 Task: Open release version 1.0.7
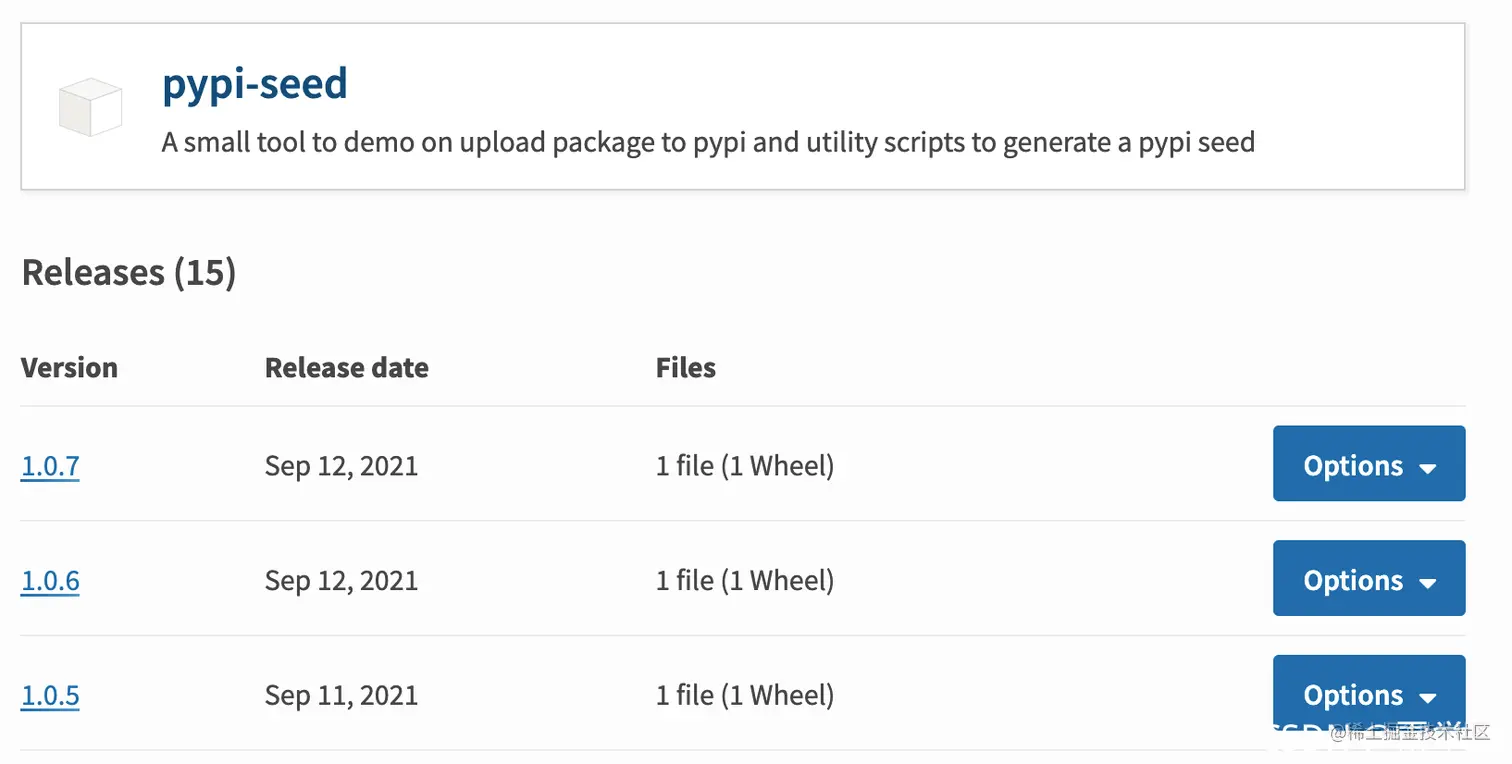(x=50, y=466)
